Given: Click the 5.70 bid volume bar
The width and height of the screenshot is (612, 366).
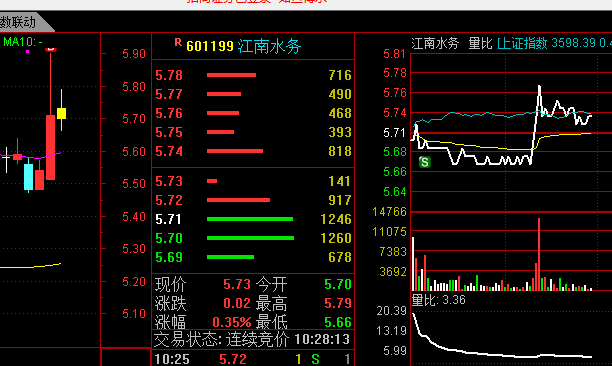Looking at the screenshot, I should click(250, 238).
